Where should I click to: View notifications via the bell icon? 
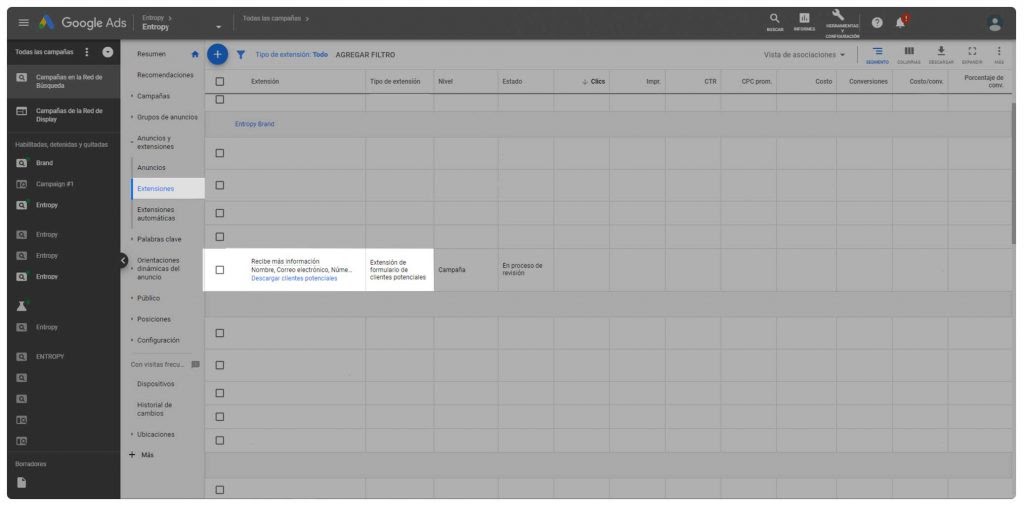coord(901,23)
